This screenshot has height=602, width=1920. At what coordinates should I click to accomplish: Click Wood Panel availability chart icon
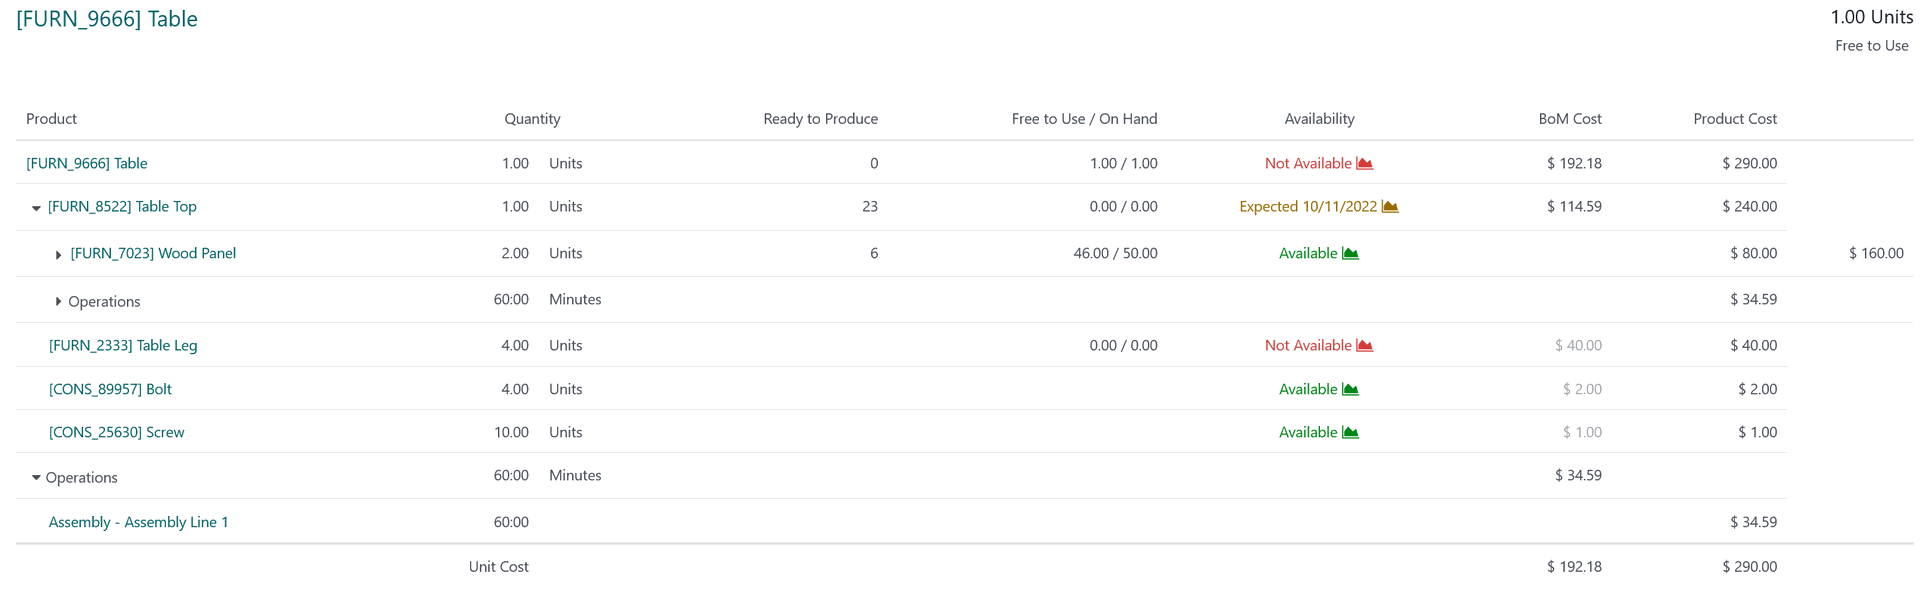pos(1350,254)
